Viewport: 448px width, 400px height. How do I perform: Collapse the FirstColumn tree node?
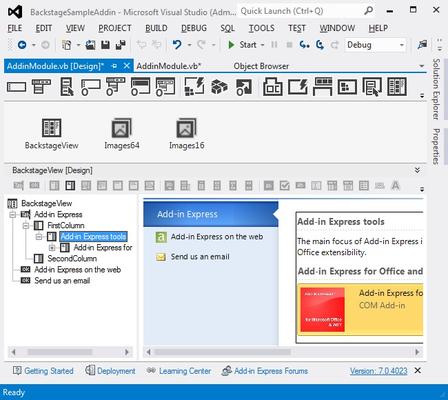click(26, 226)
